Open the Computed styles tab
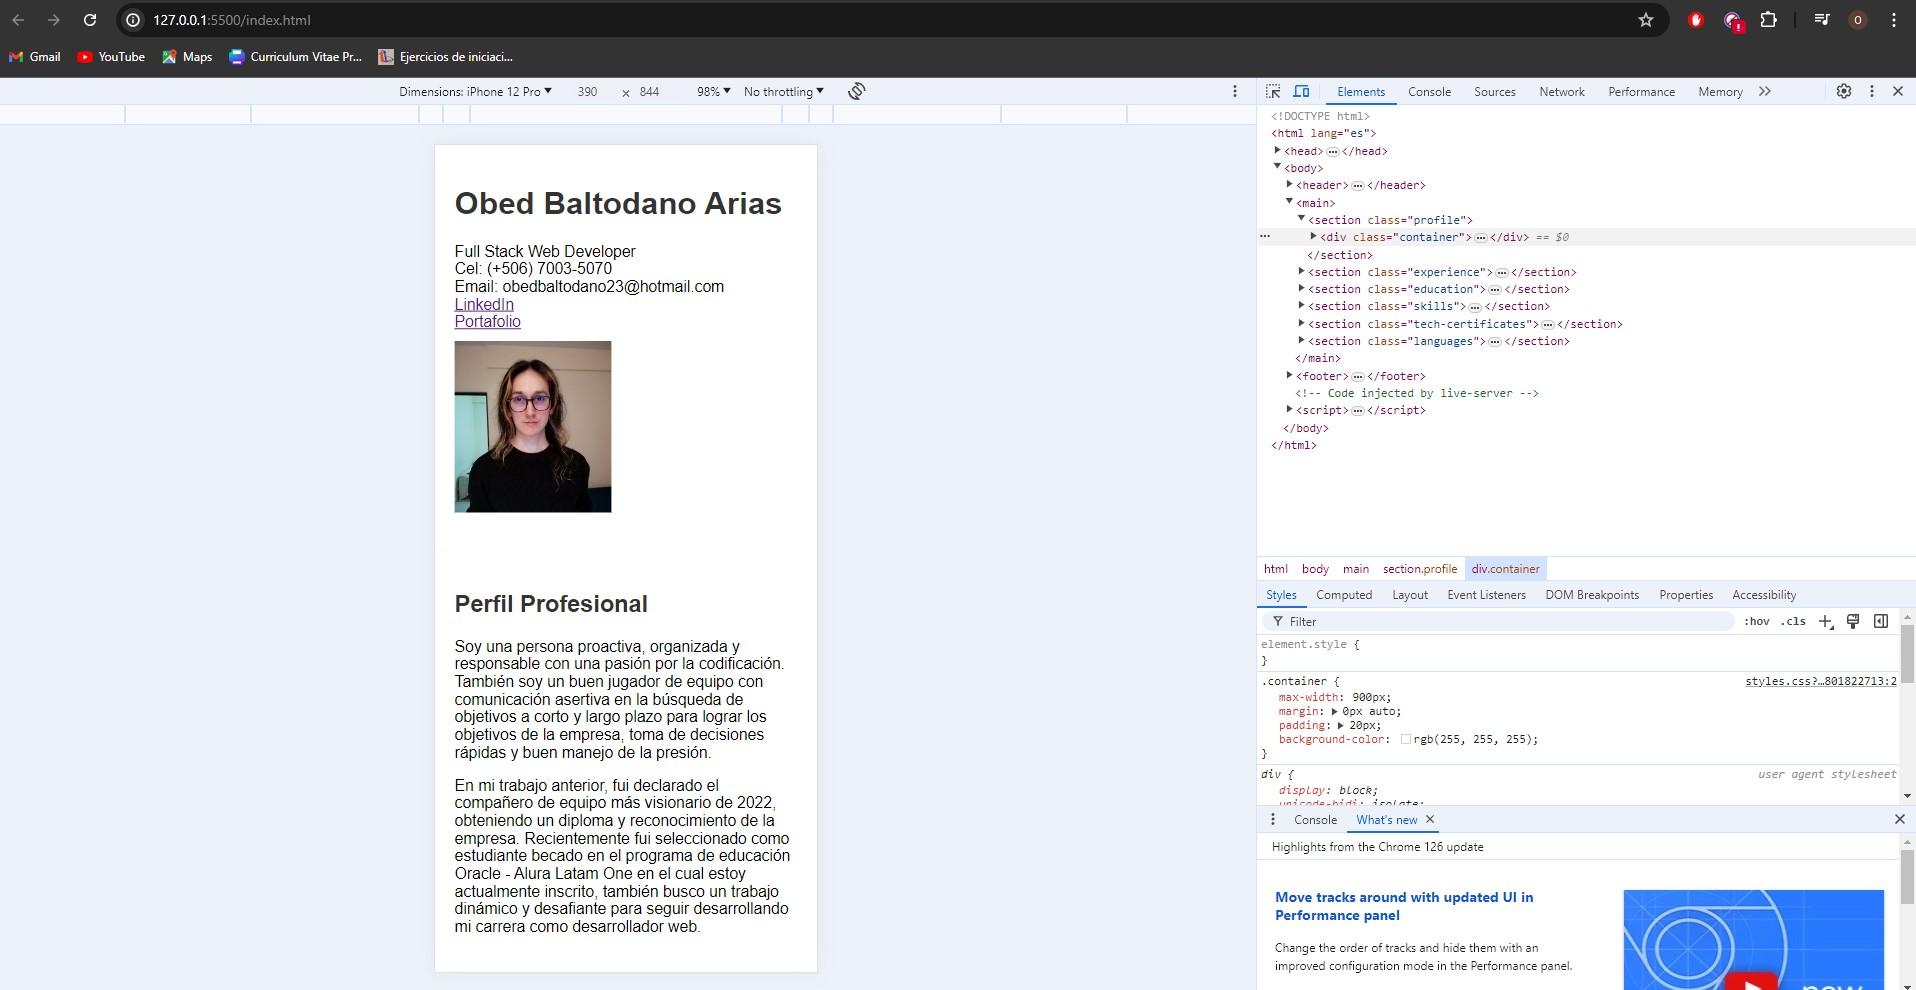 1343,595
